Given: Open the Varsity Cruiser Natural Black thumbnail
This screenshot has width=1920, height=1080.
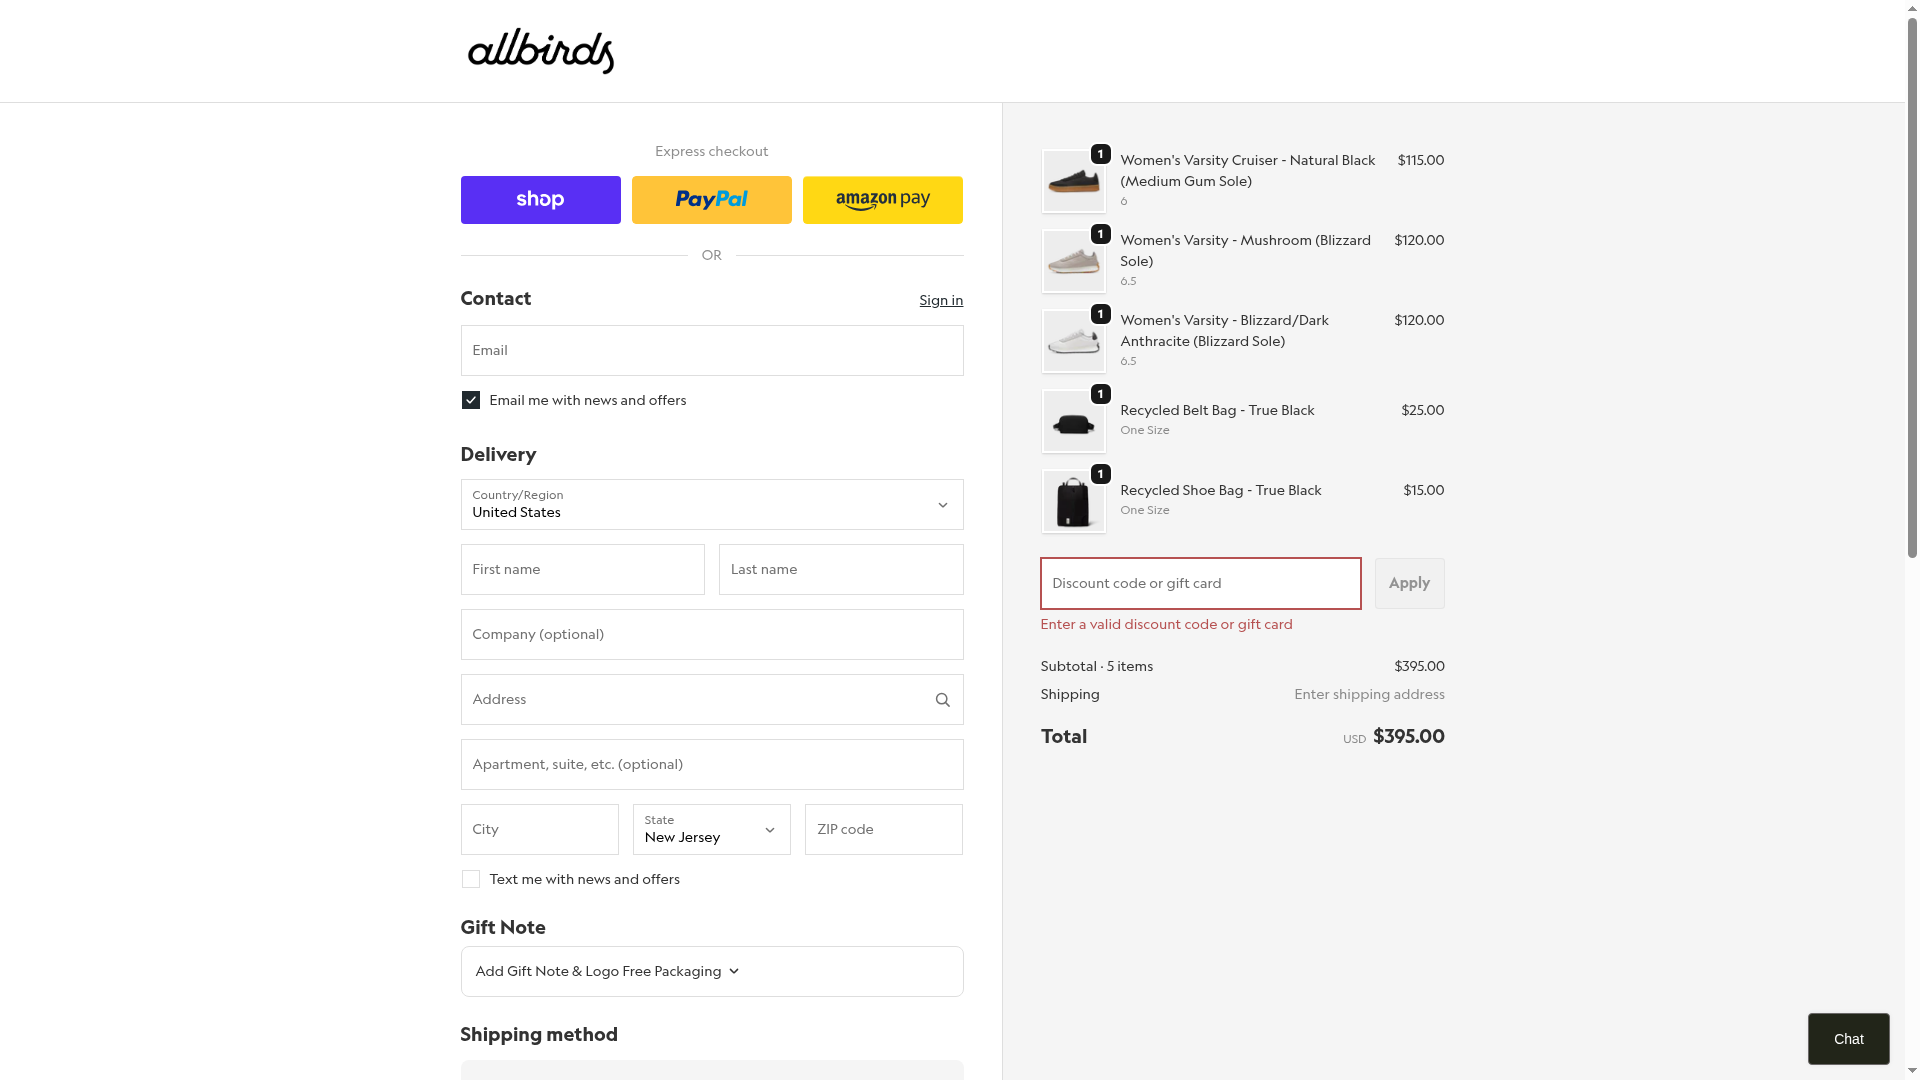Looking at the screenshot, I should coord(1073,181).
